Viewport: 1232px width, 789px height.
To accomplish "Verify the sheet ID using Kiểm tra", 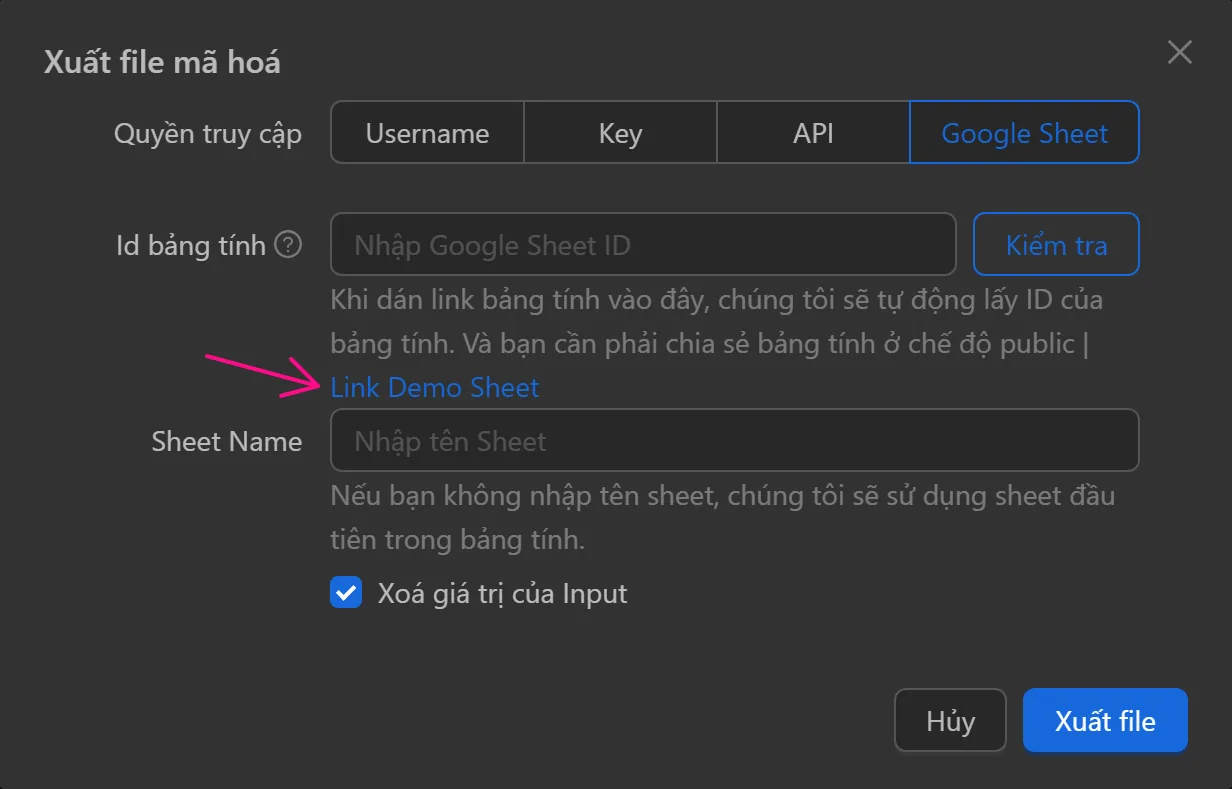I will click(x=1056, y=244).
